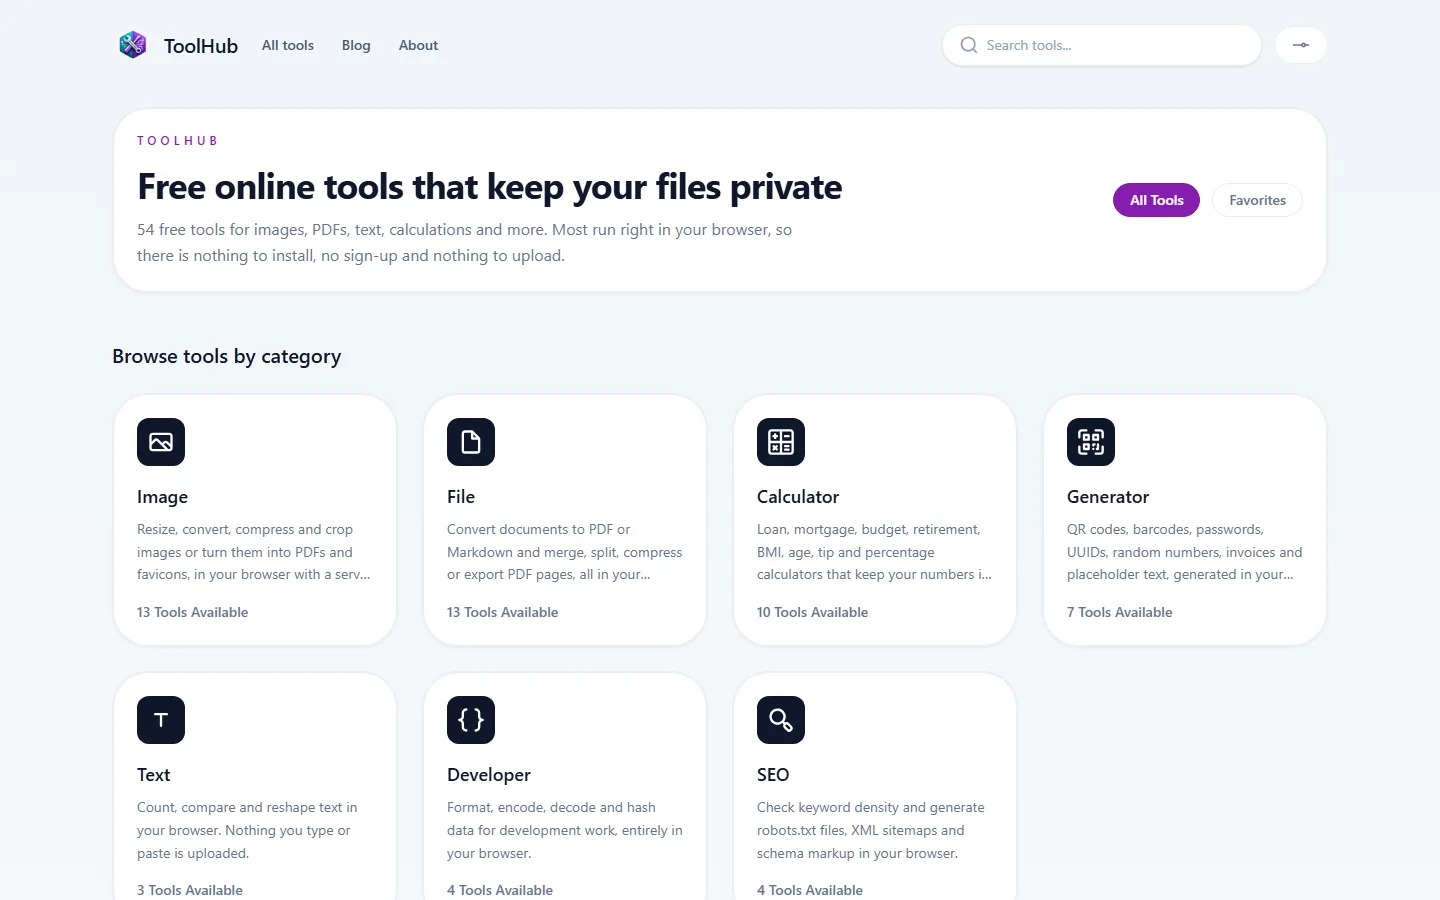Click the Developer description 'Format, encode, decode'
The height and width of the screenshot is (900, 1440).
coord(565,830)
